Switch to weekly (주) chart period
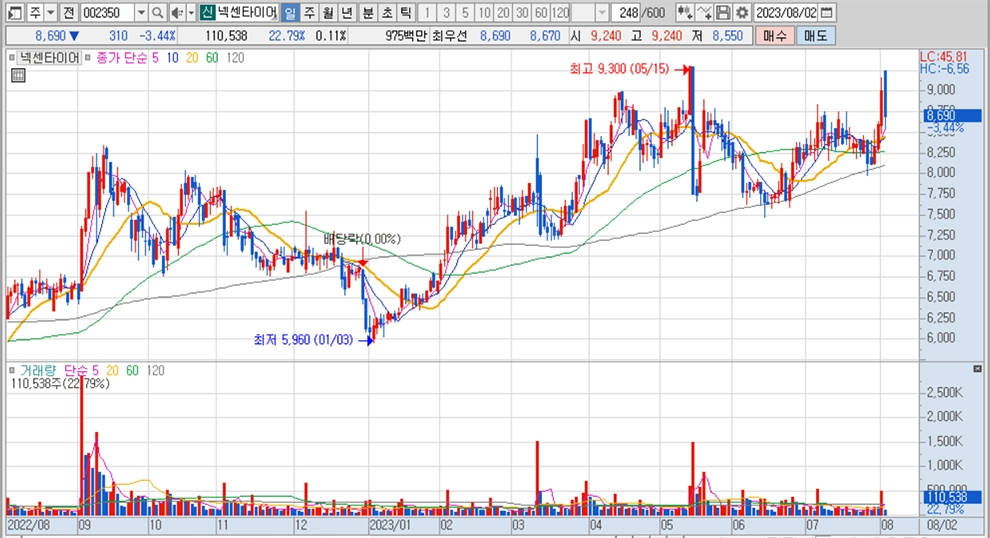Screen dimensions: 990x538 tap(308, 13)
